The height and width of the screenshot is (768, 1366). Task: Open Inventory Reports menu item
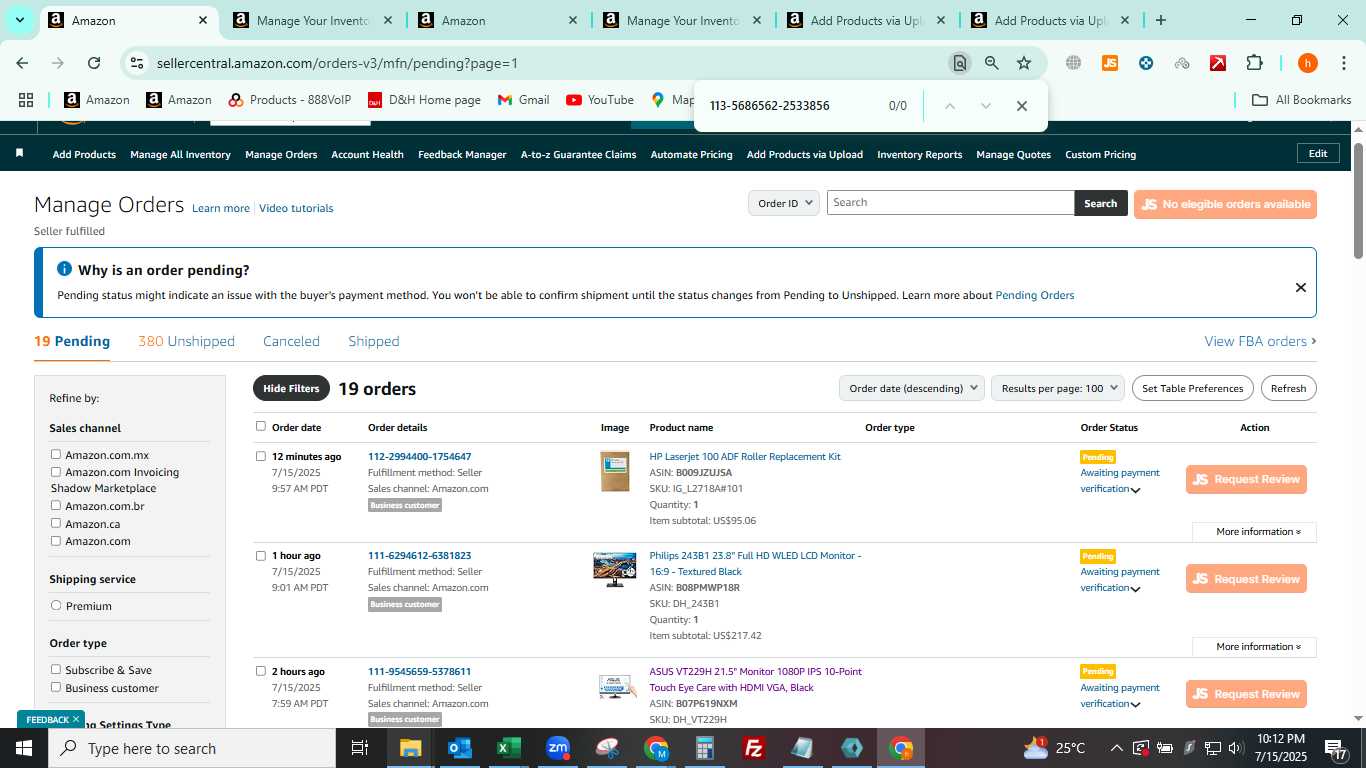(x=919, y=154)
